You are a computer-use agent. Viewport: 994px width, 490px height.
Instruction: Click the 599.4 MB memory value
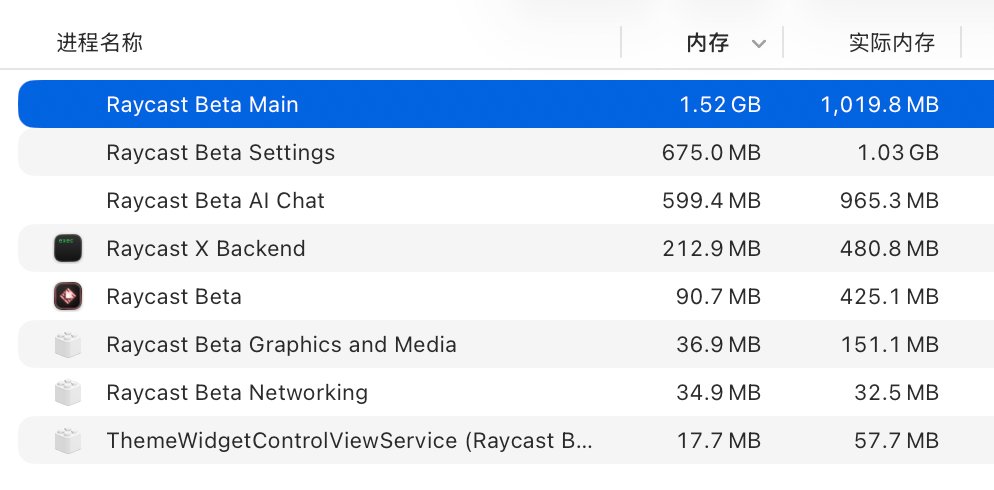click(x=711, y=201)
